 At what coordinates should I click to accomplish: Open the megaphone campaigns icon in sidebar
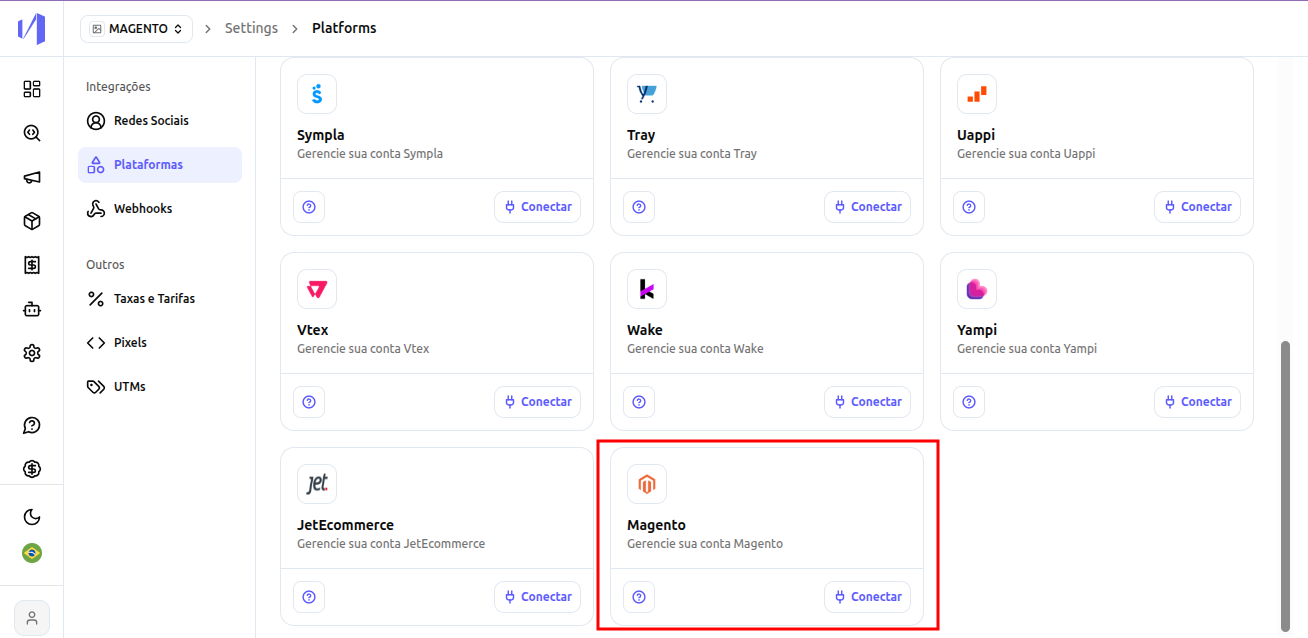[32, 177]
